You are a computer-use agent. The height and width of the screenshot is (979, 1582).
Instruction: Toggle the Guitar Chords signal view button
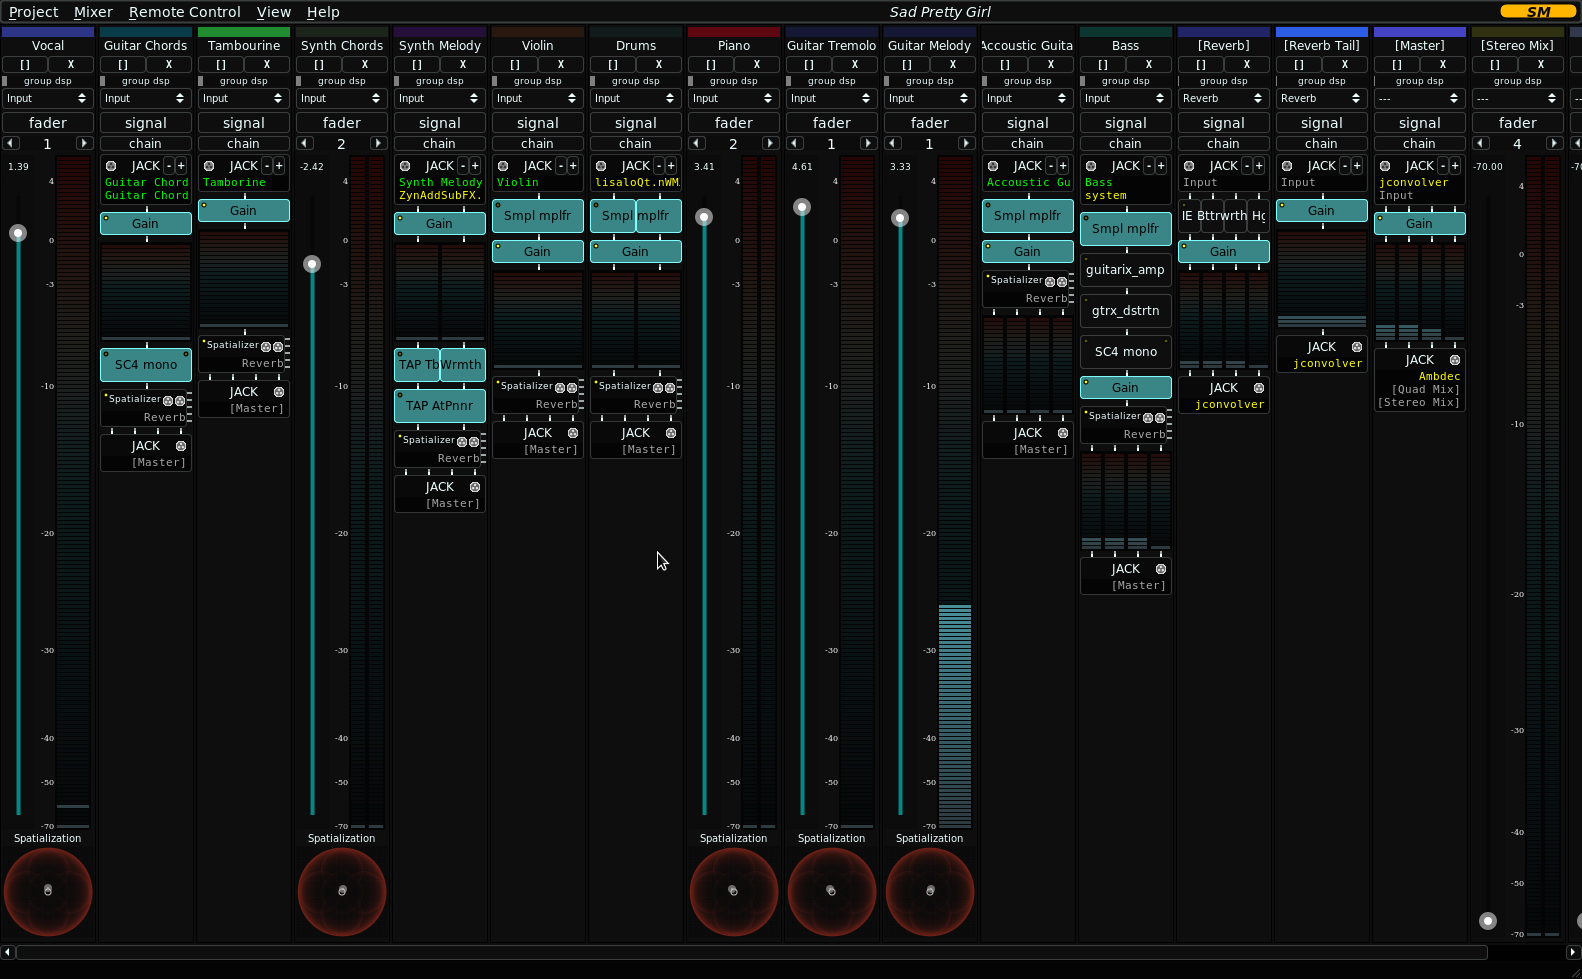coord(146,123)
